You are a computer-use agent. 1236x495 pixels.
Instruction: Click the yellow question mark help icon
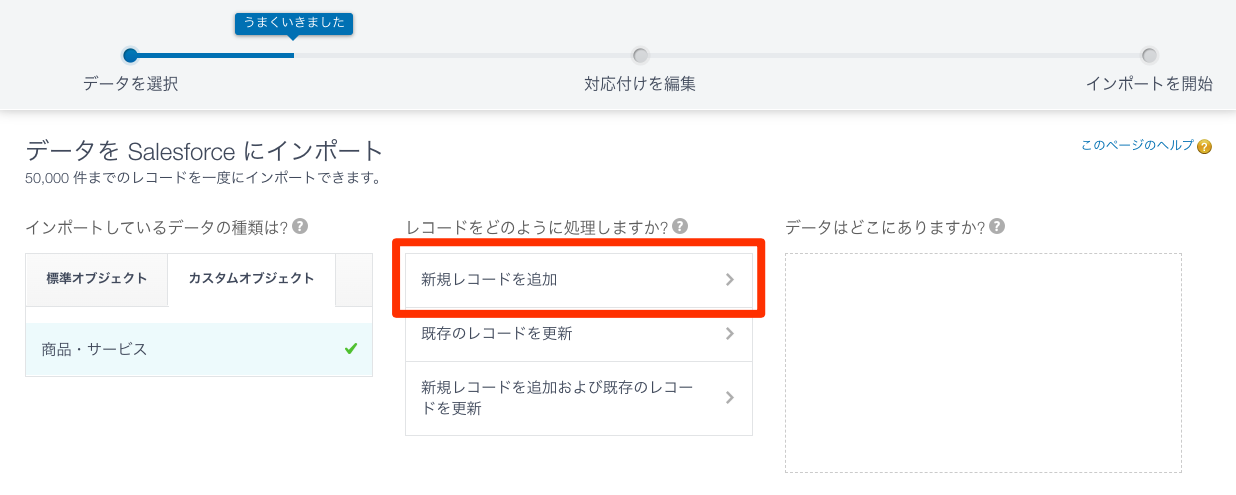[x=1204, y=147]
